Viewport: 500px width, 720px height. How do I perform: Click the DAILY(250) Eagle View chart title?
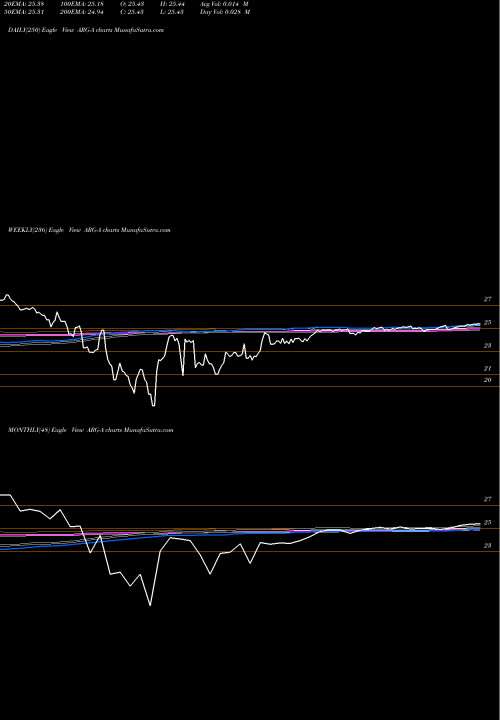coord(86,30)
